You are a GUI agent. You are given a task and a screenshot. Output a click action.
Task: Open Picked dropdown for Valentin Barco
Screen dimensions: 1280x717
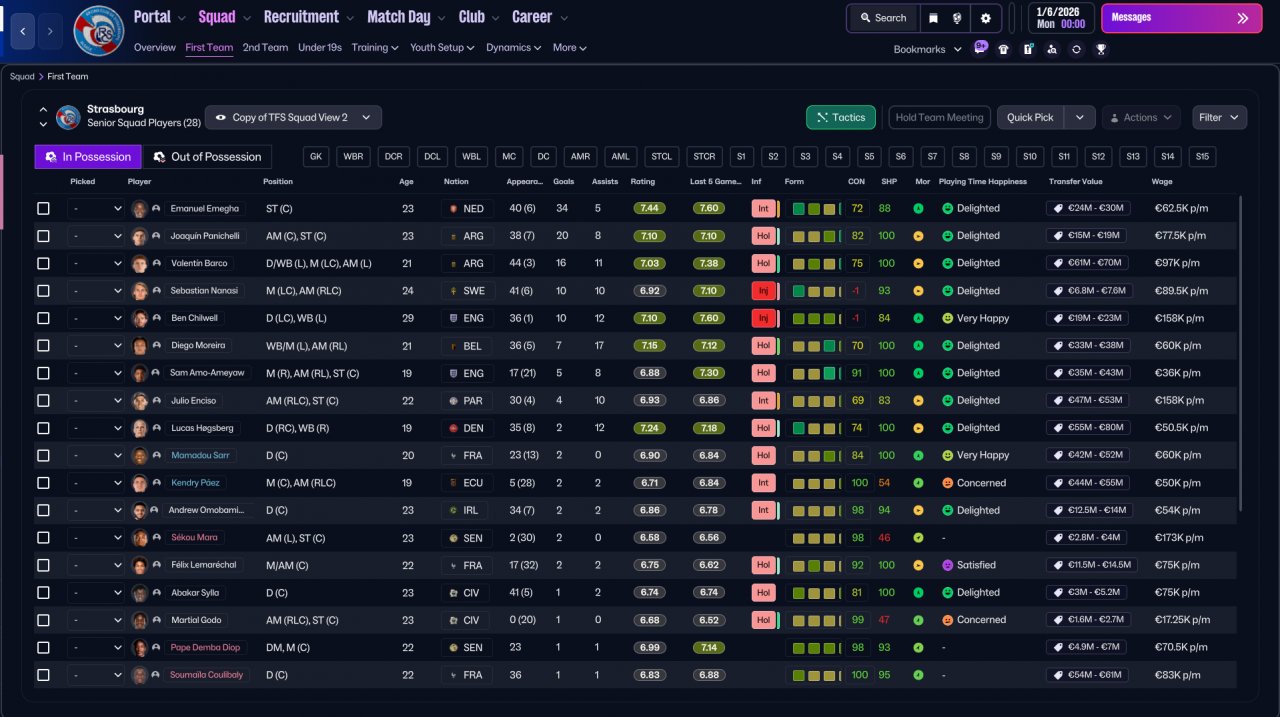[96, 263]
